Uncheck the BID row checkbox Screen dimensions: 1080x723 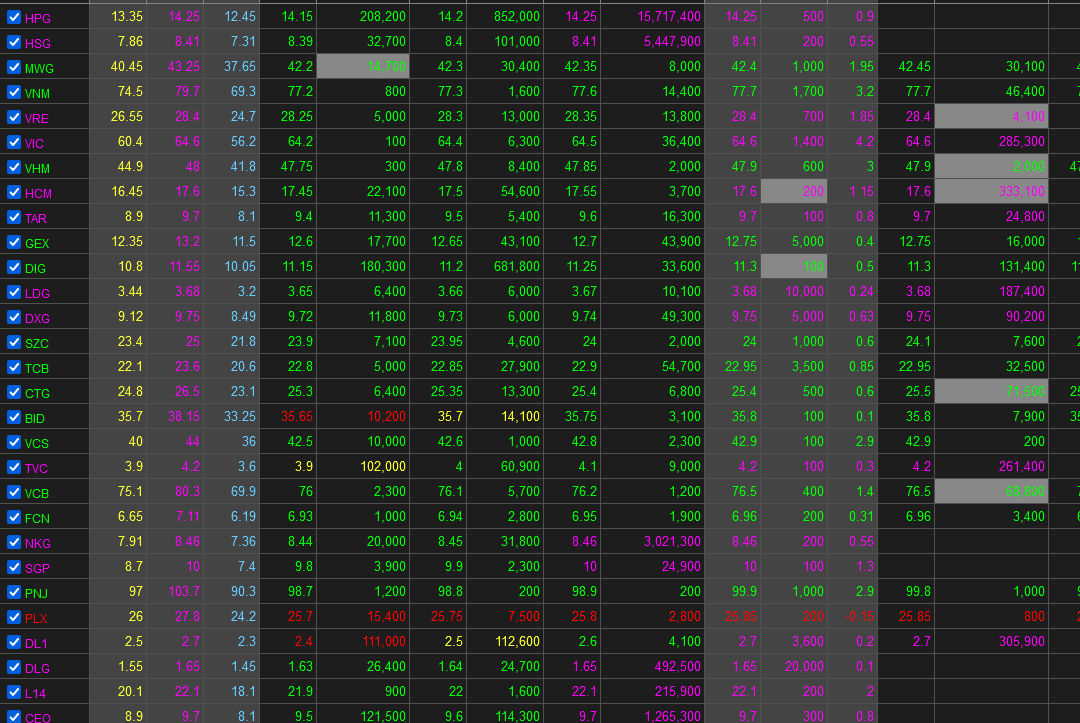[14, 417]
